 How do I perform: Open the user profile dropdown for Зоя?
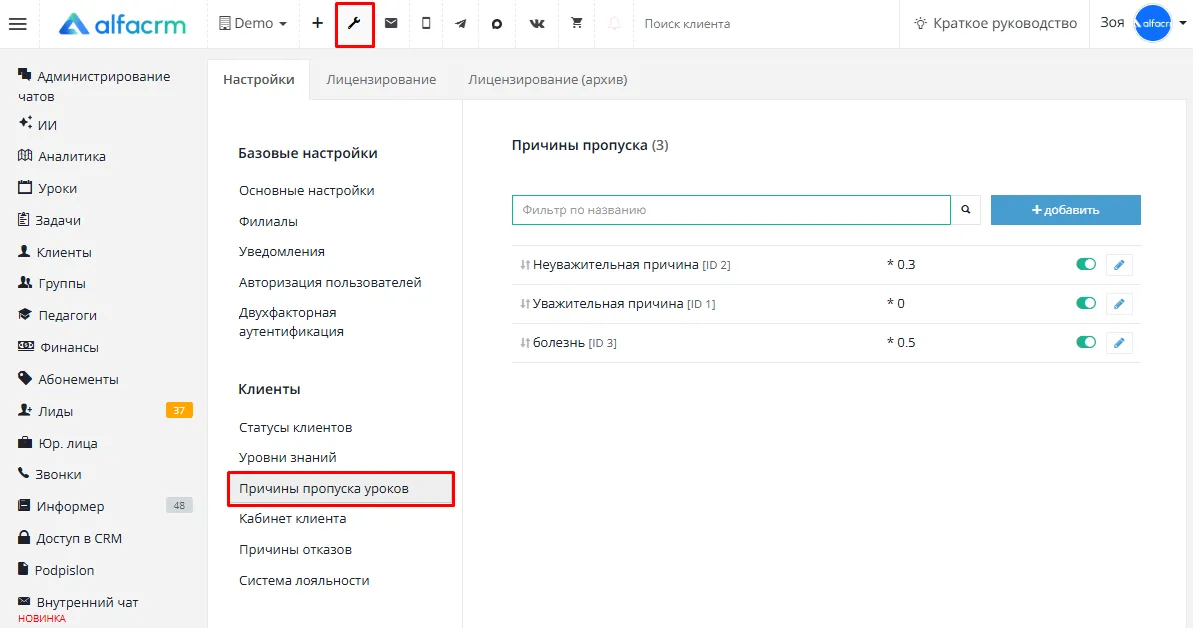[1142, 24]
